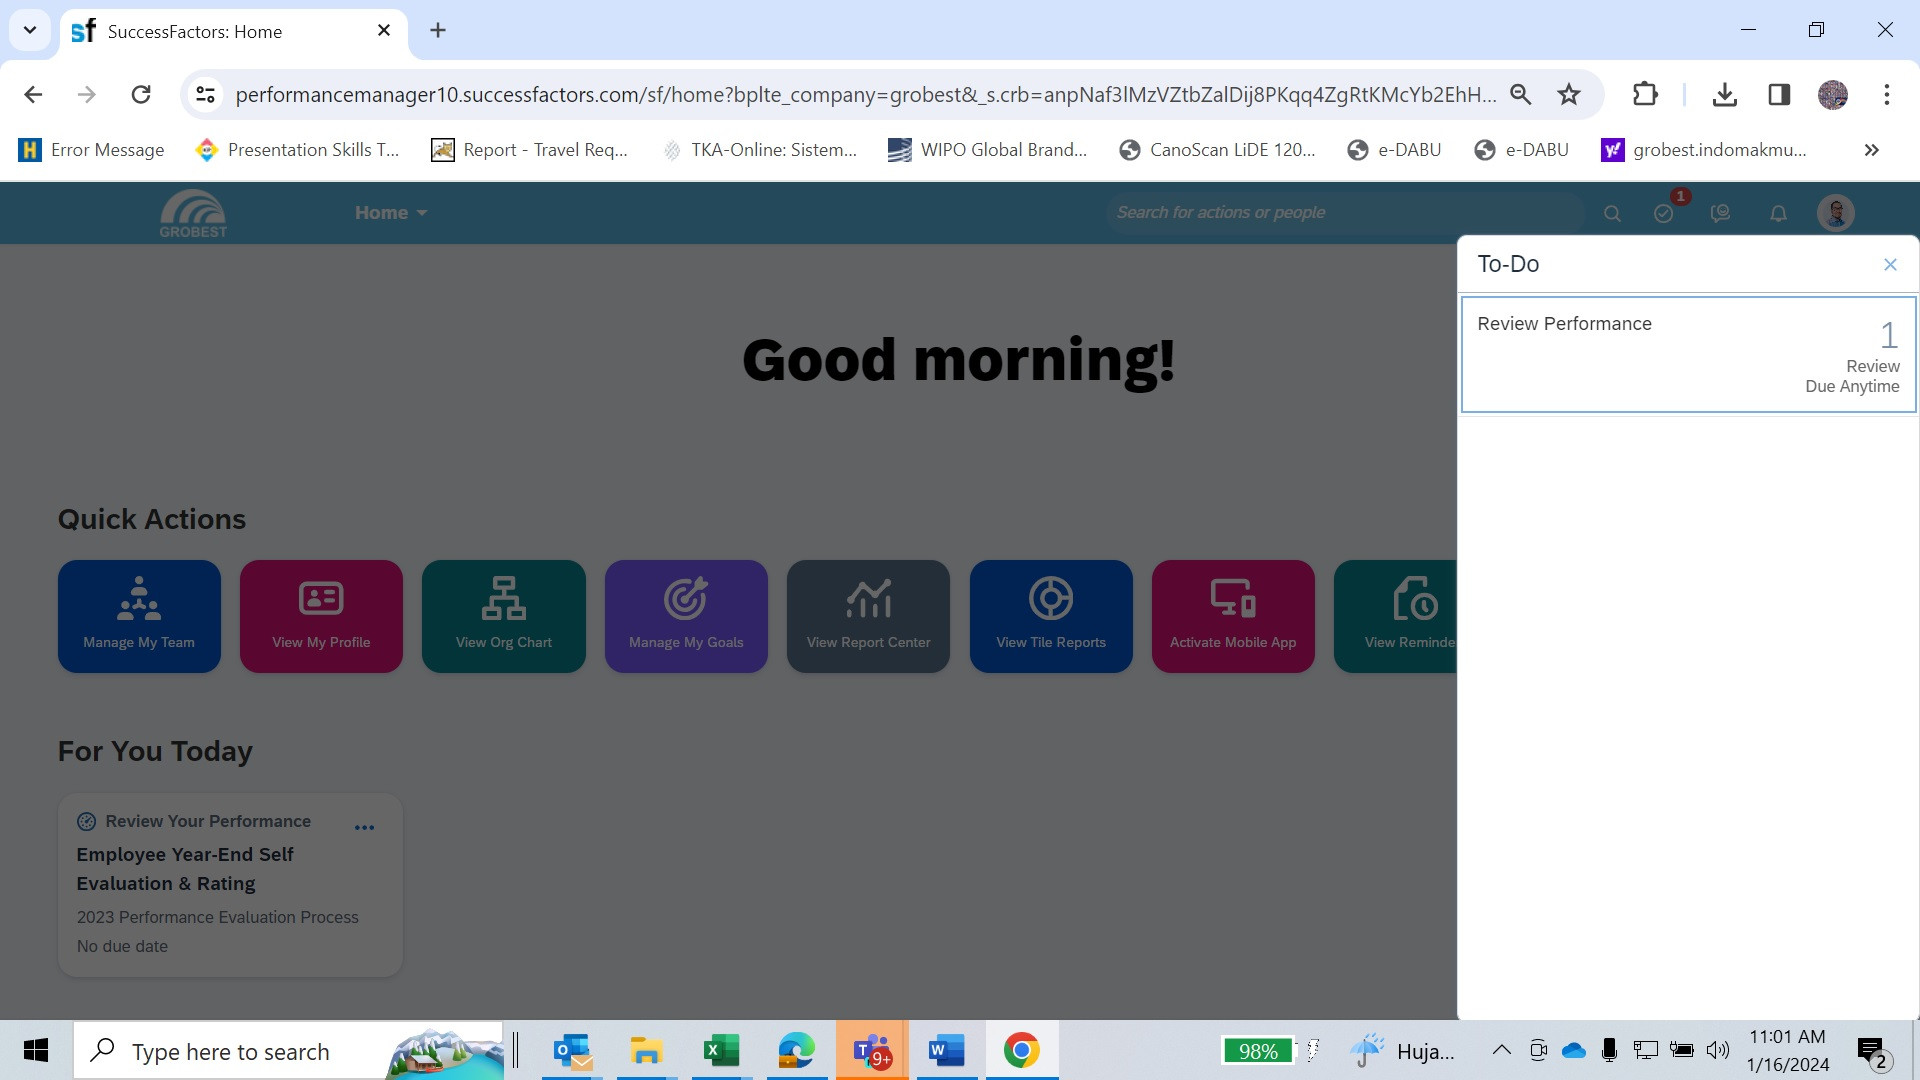Image resolution: width=1920 pixels, height=1080 pixels.
Task: Expand the hidden bookmarks chevron
Action: point(1871,150)
